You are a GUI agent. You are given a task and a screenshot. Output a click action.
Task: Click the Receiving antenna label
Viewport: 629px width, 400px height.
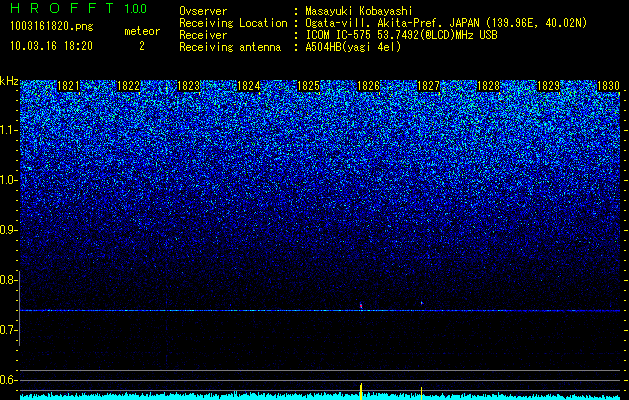pos(230,47)
